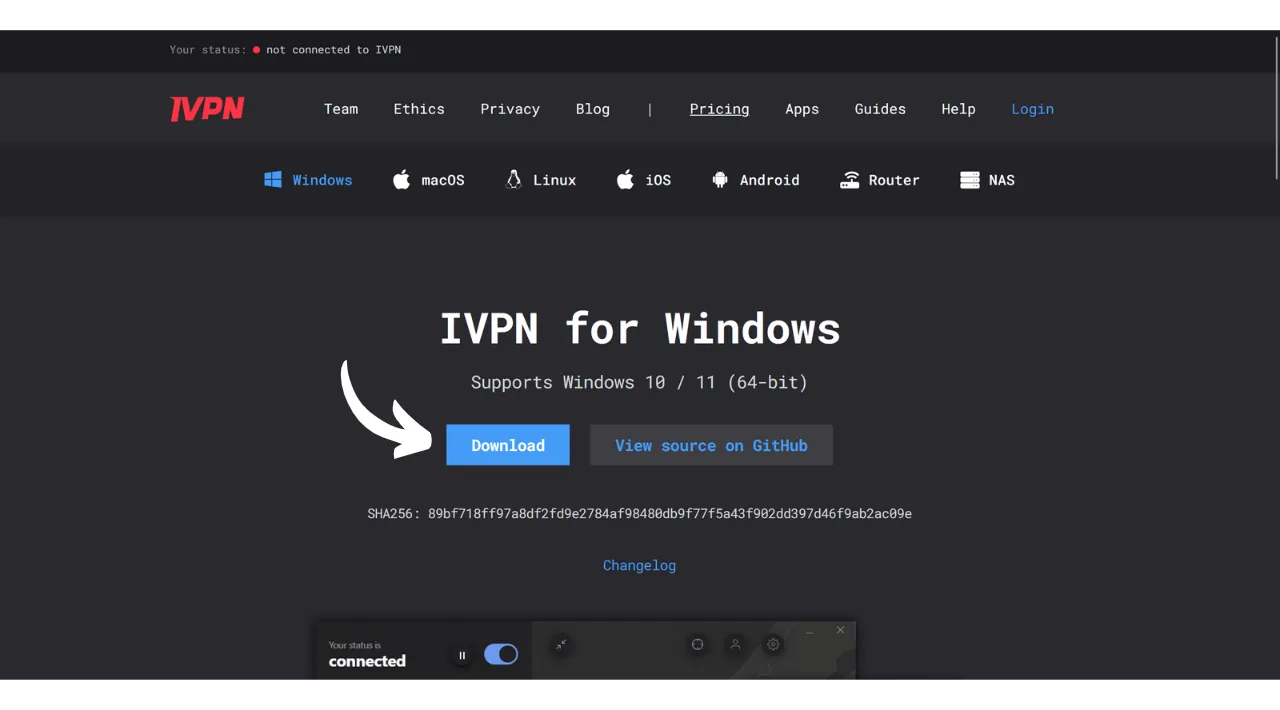Click the minimize-view arrows icon in preview
The image size is (1280, 710).
tap(562, 645)
